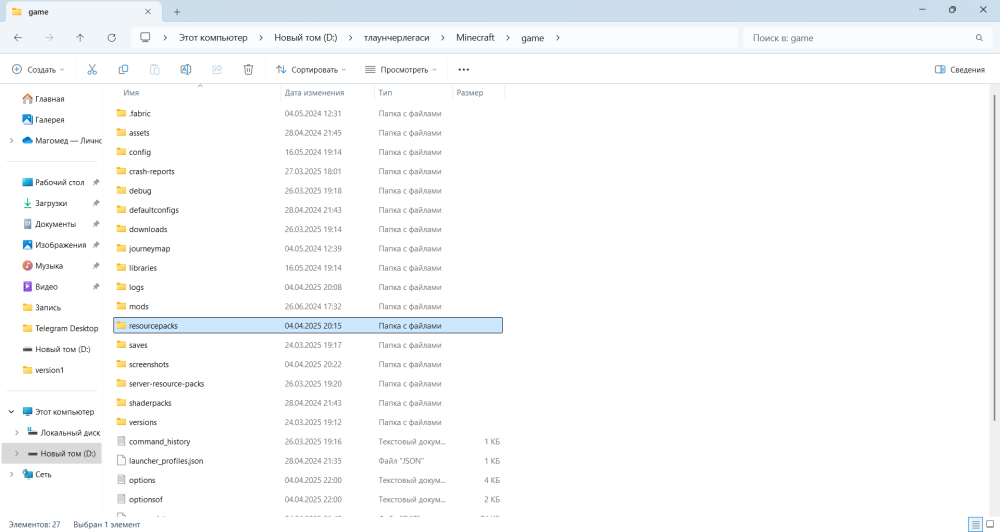Click the search magnifier icon
Screen dimensions: 1000x532
click(979, 38)
